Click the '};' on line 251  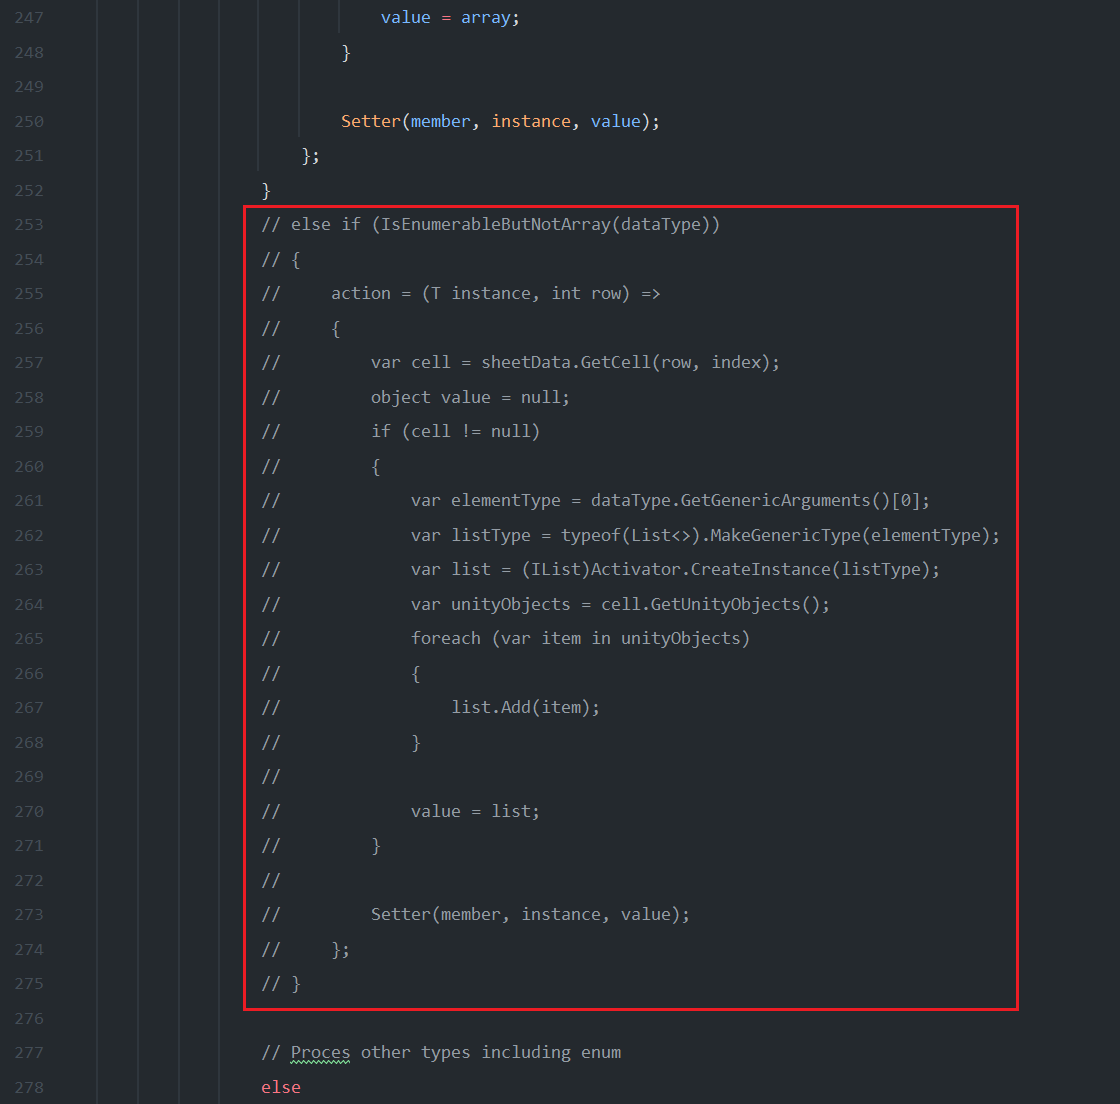[x=310, y=156]
